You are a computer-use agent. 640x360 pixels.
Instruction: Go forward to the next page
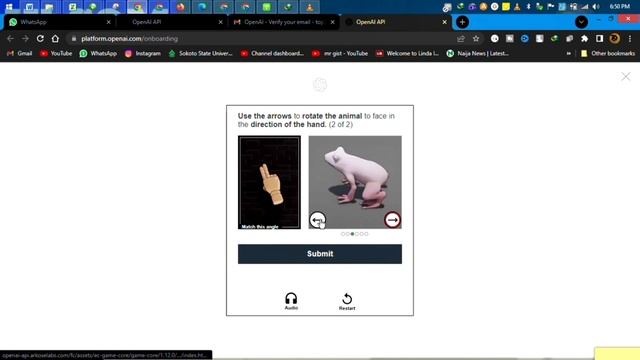(x=25, y=38)
